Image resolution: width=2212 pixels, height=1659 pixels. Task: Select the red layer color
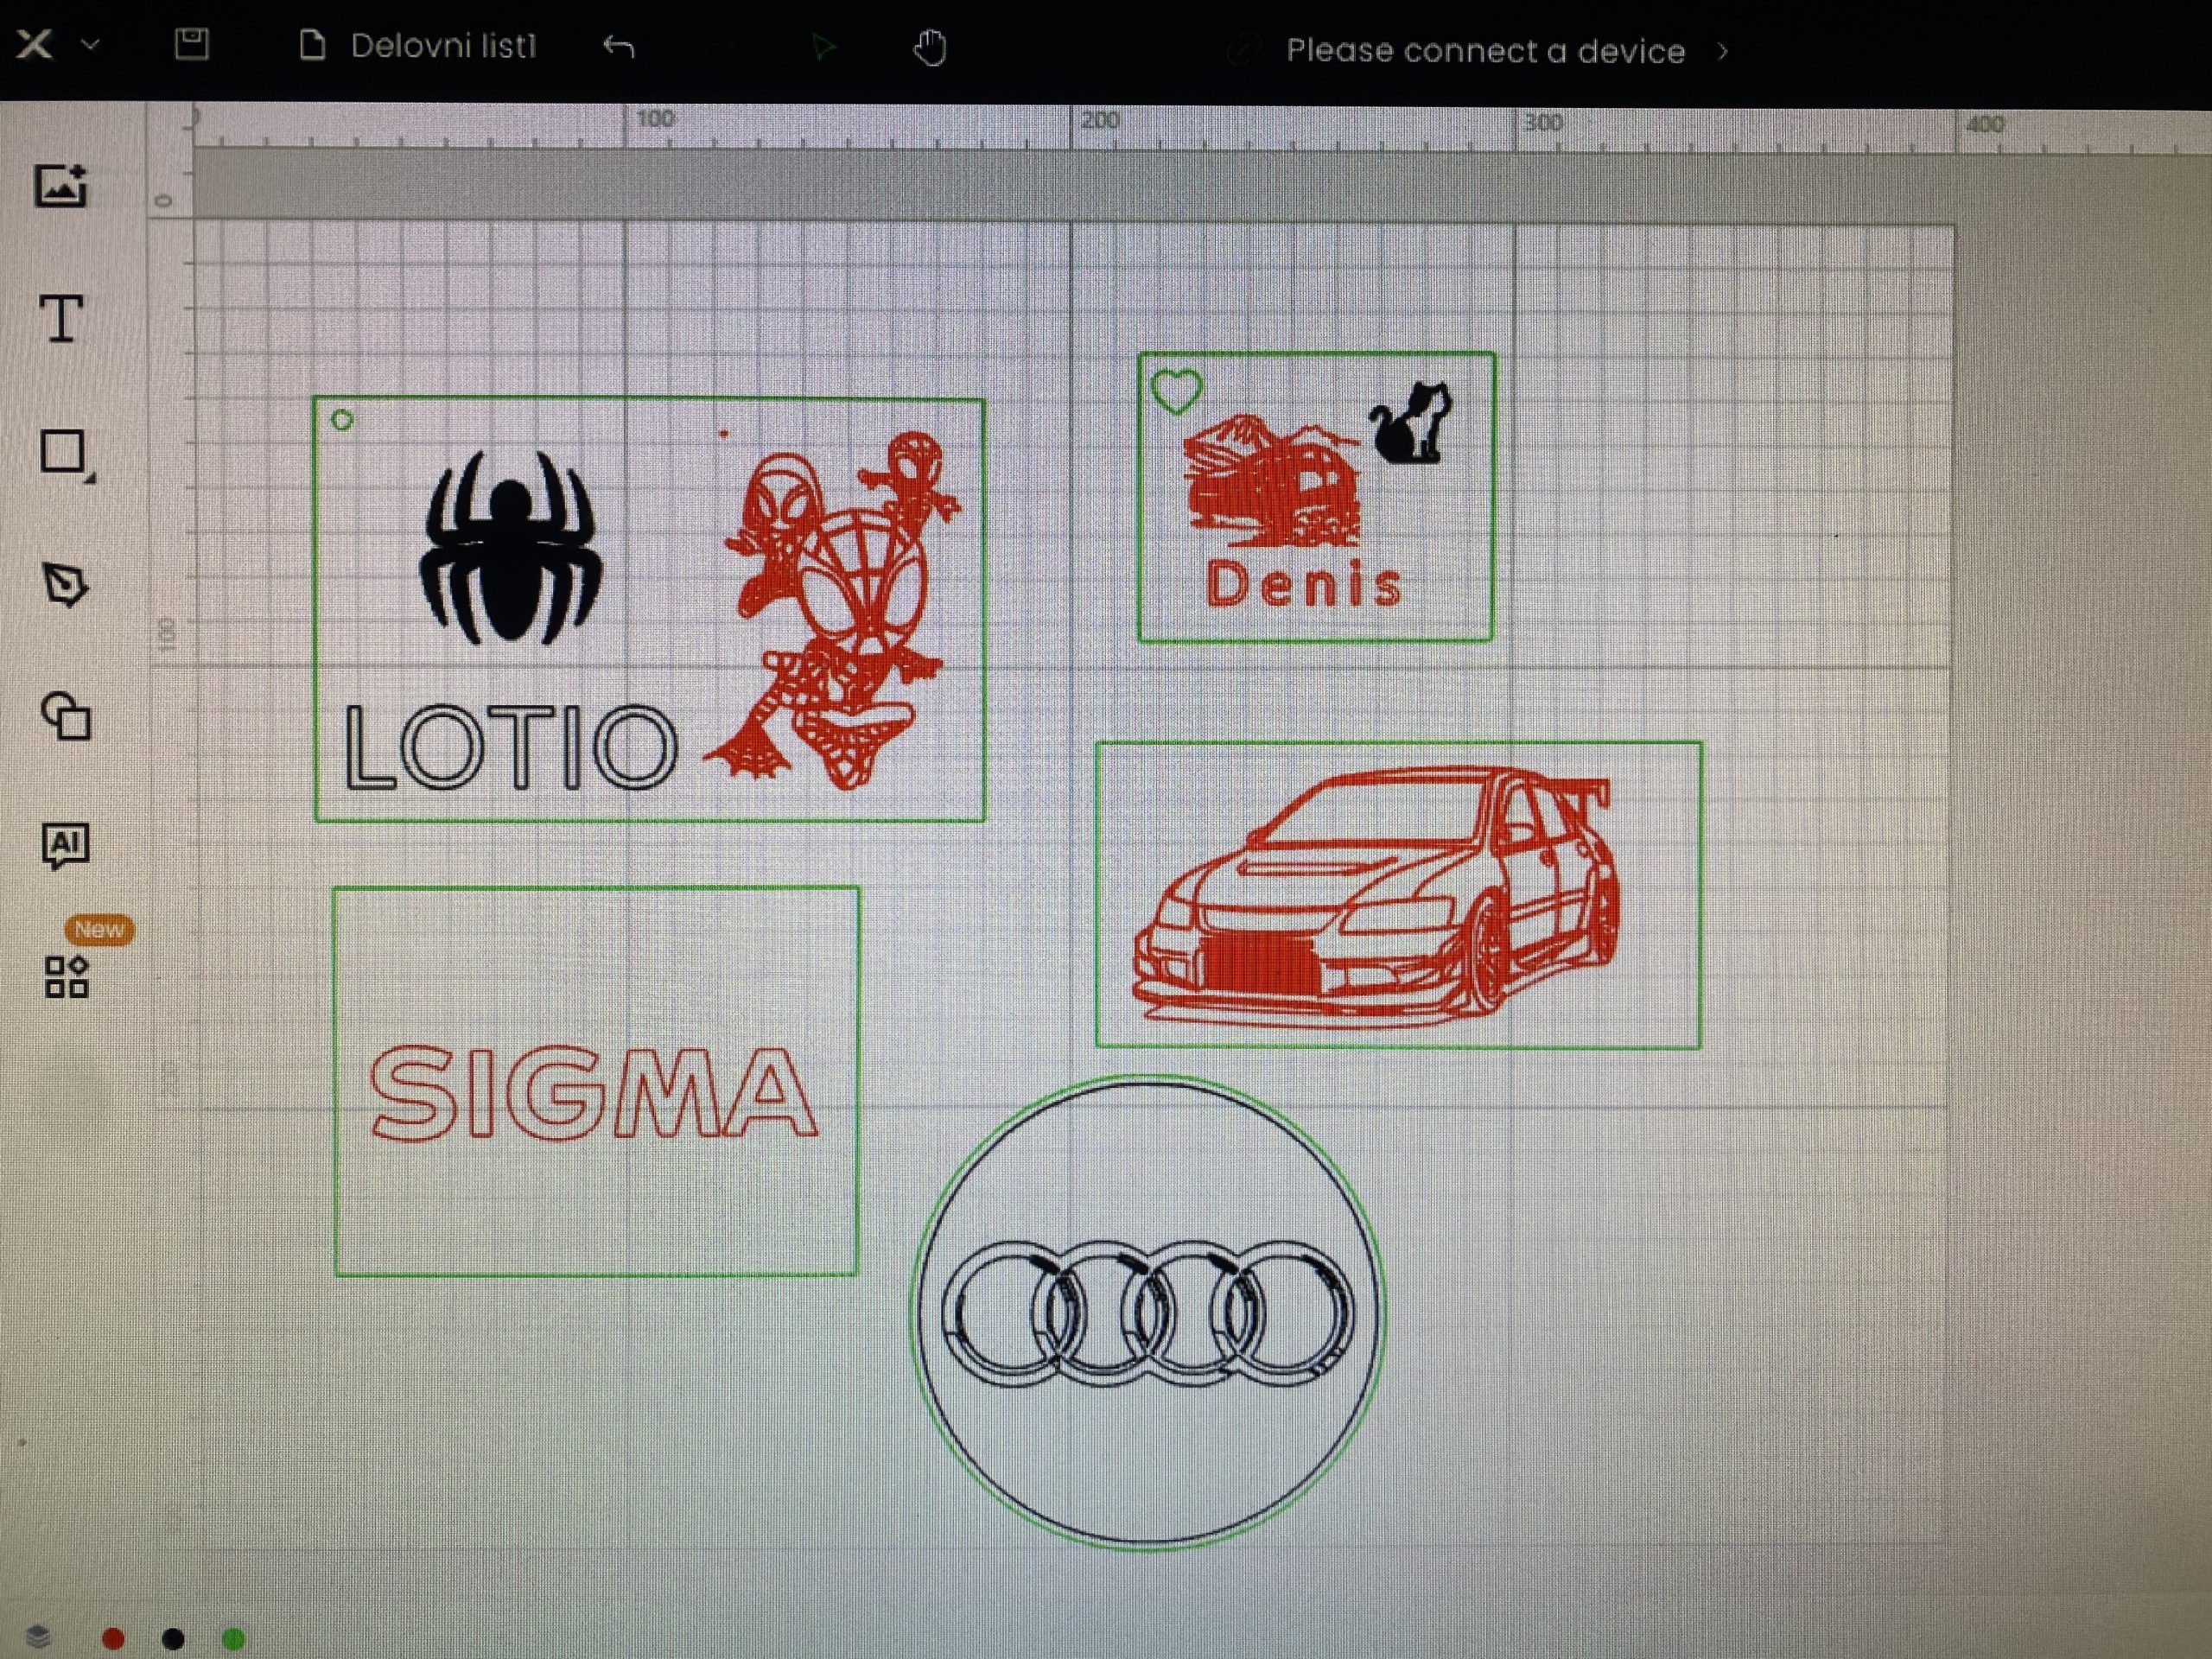pos(113,1638)
